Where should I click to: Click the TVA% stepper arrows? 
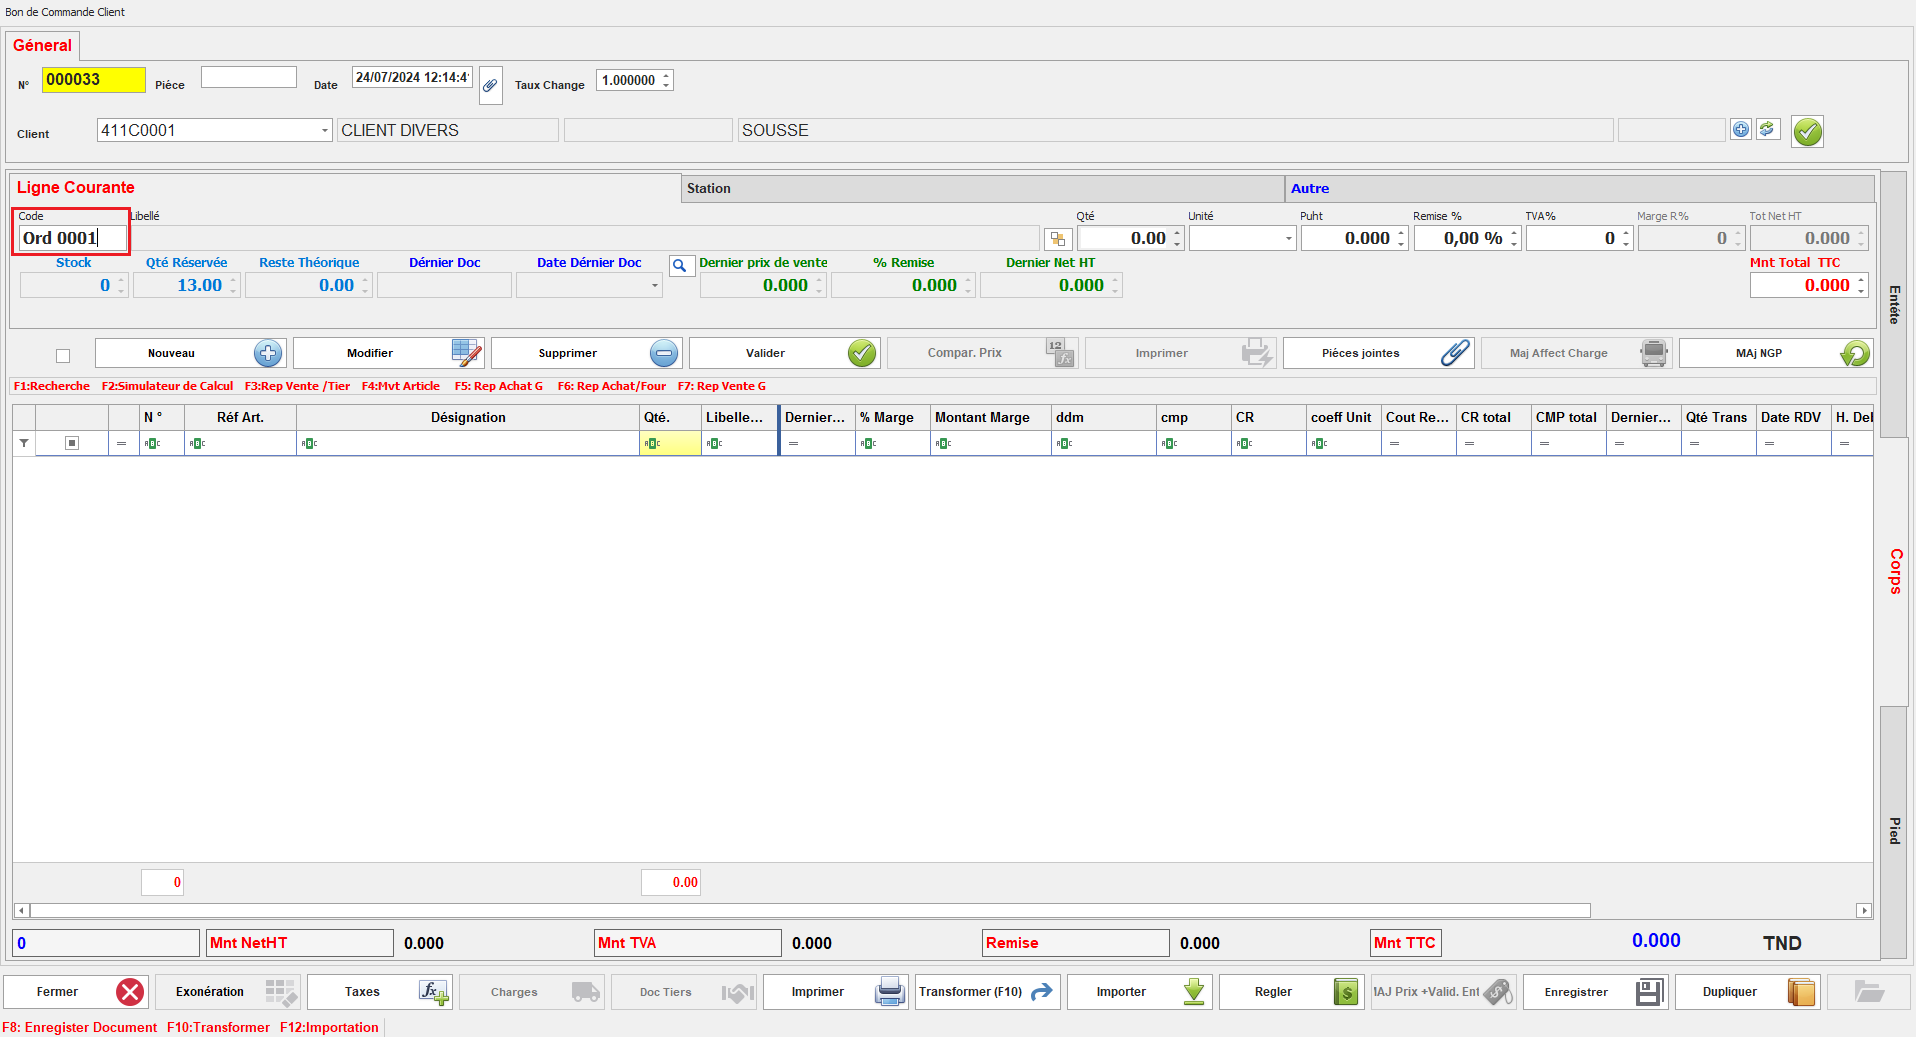point(1626,239)
